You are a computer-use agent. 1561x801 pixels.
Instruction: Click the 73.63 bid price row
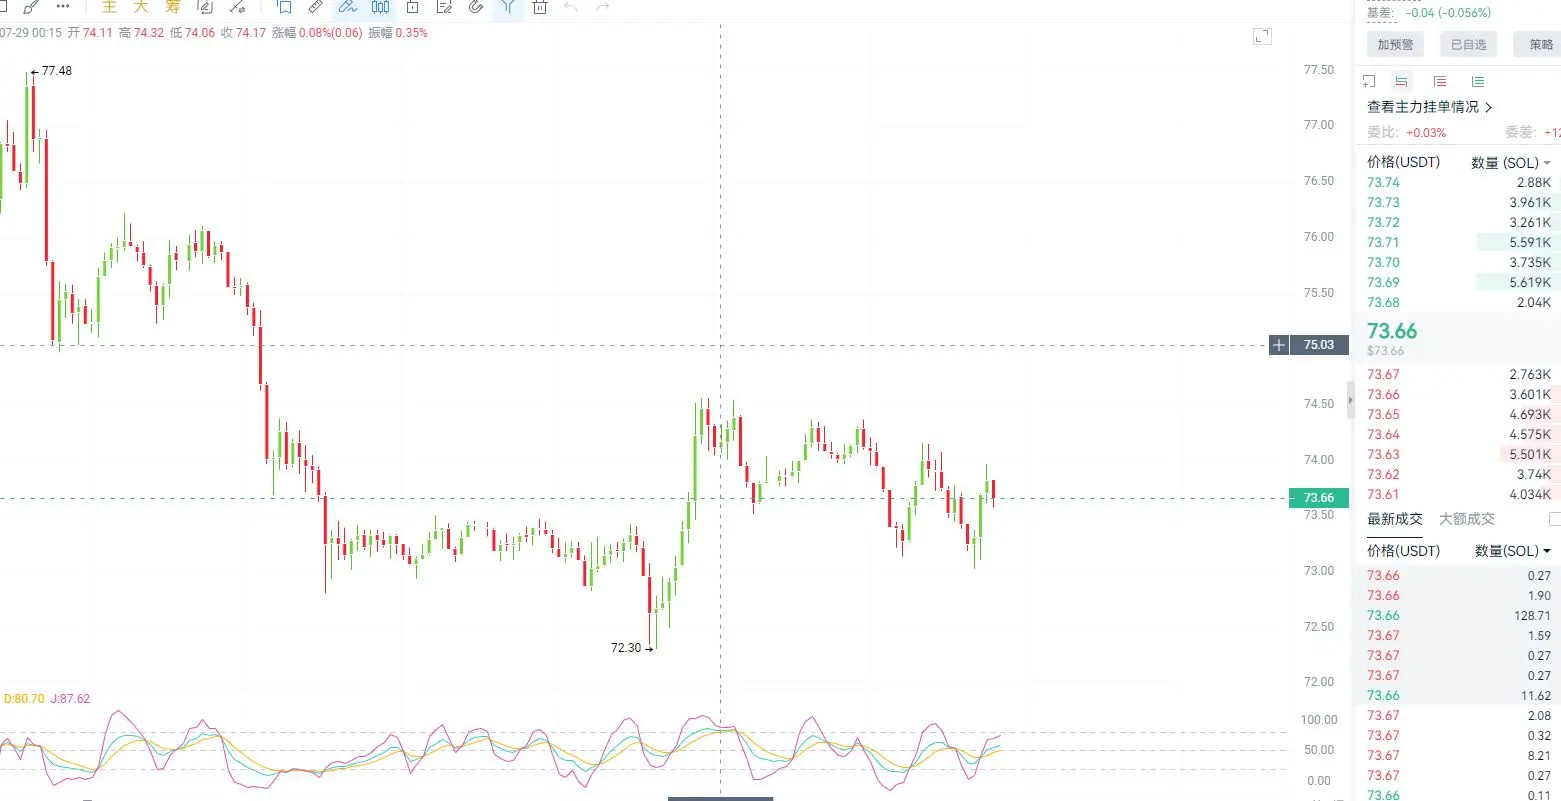tap(1461, 455)
